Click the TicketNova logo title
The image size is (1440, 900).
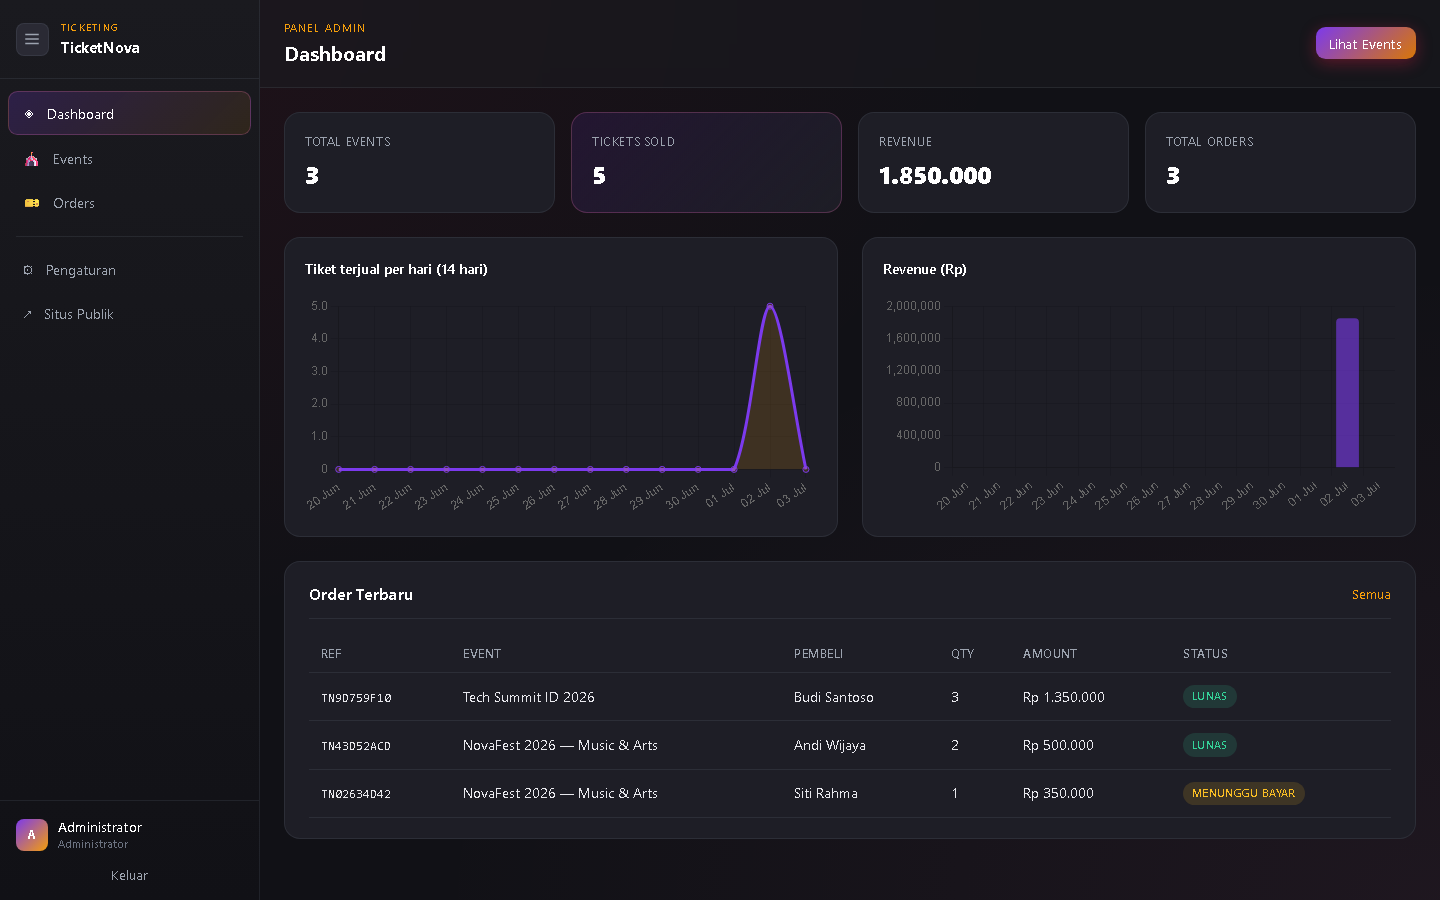100,48
